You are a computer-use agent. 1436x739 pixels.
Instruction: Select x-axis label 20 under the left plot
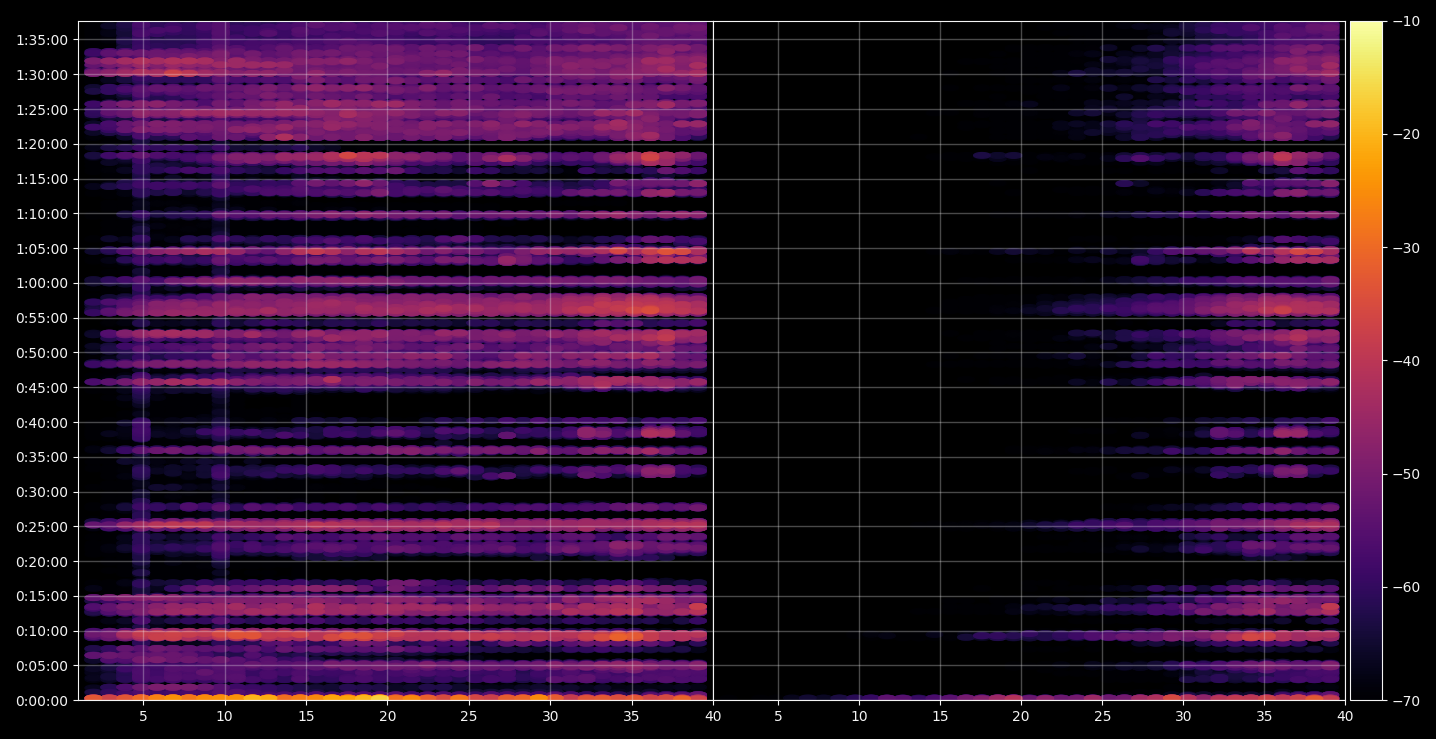click(387, 716)
